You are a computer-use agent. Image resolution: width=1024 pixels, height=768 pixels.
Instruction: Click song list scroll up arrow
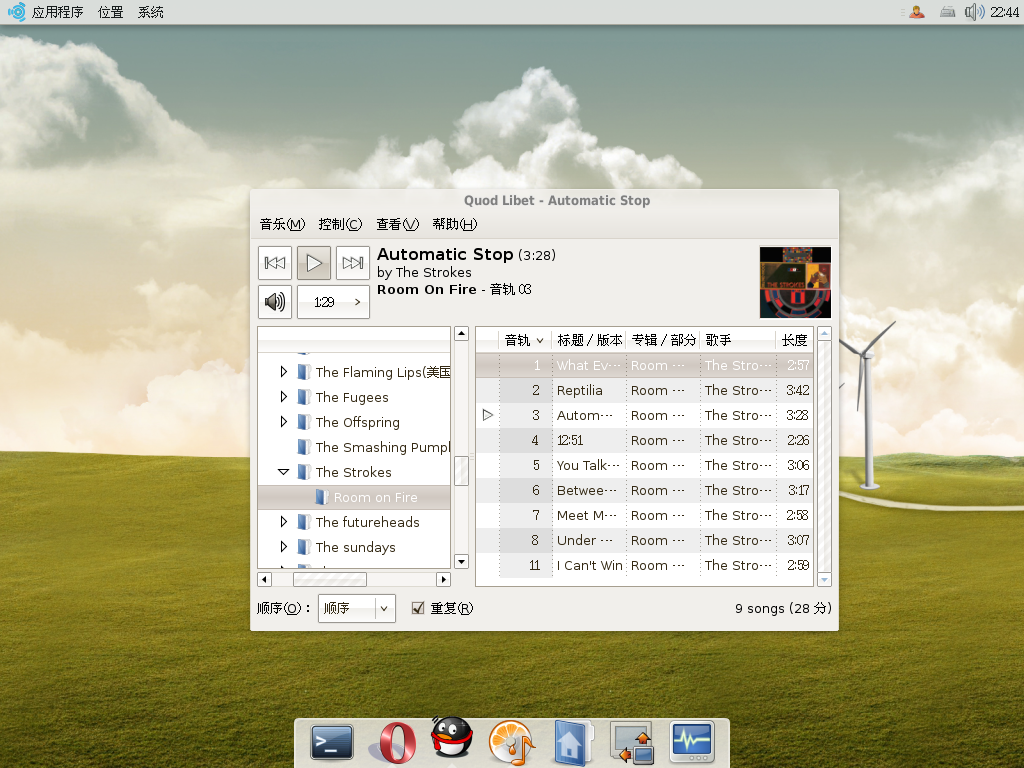(824, 334)
